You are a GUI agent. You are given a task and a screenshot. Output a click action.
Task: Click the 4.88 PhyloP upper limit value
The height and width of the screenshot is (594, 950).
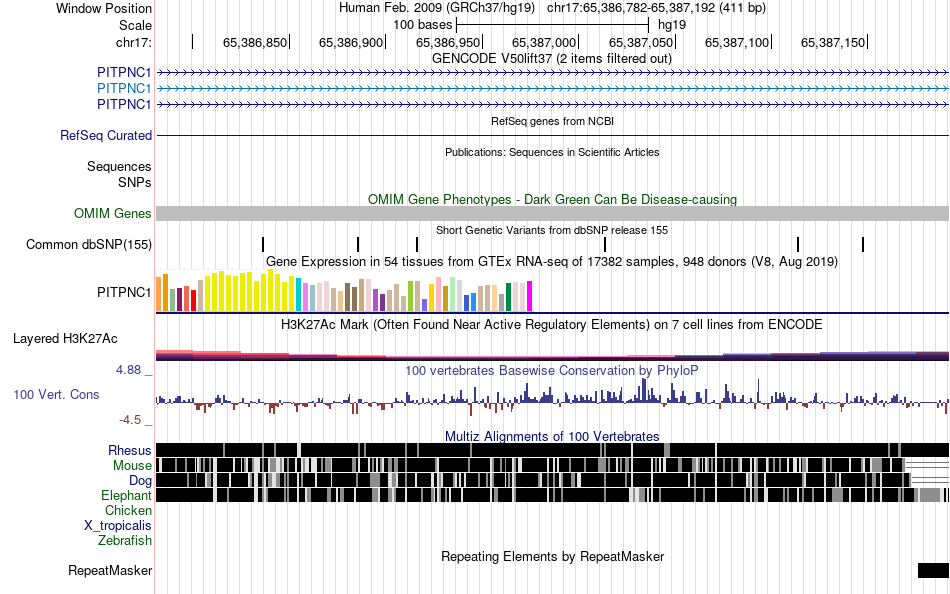(128, 370)
